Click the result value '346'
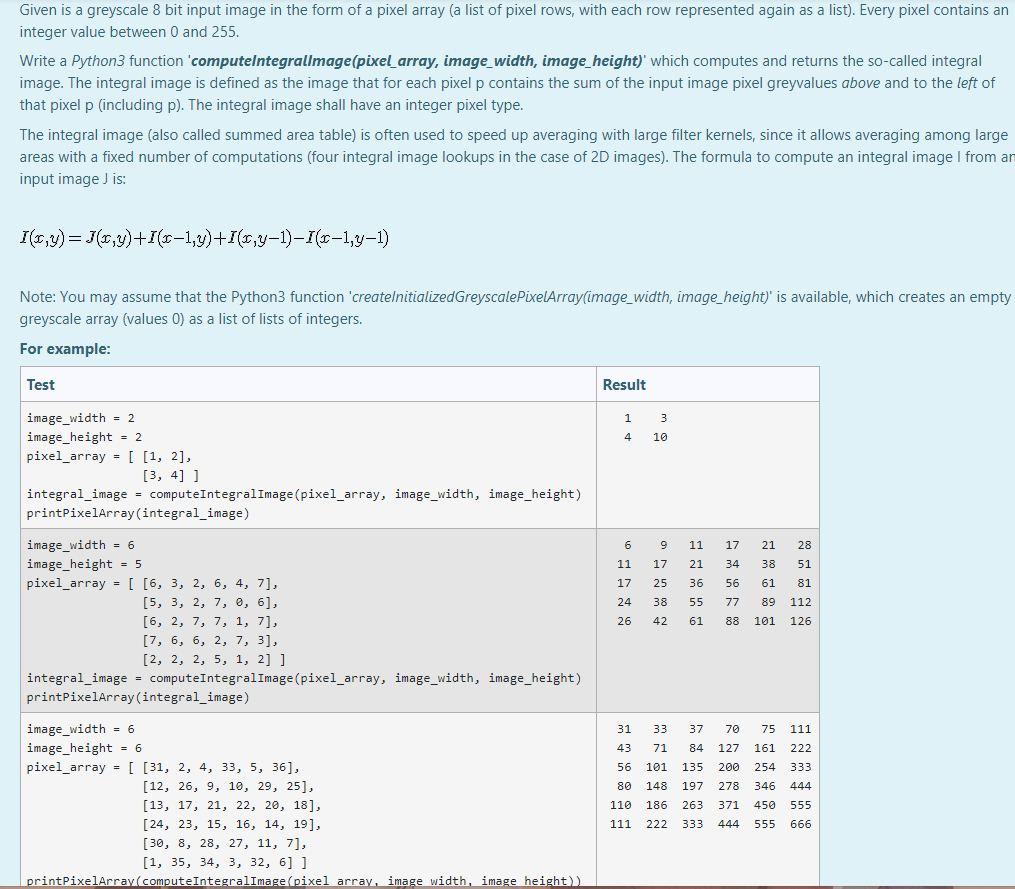This screenshot has height=889, width=1015. click(x=764, y=786)
